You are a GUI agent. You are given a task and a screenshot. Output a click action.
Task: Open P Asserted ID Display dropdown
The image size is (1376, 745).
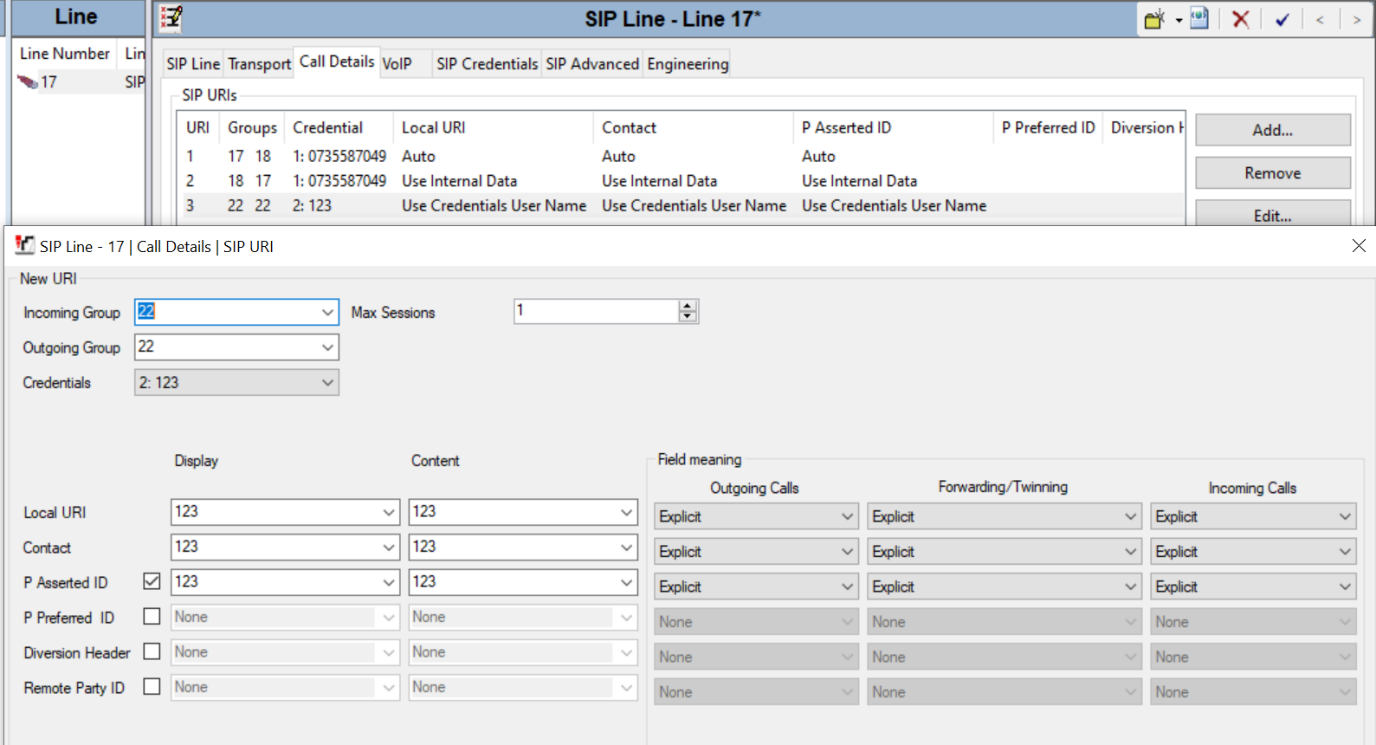click(x=389, y=582)
